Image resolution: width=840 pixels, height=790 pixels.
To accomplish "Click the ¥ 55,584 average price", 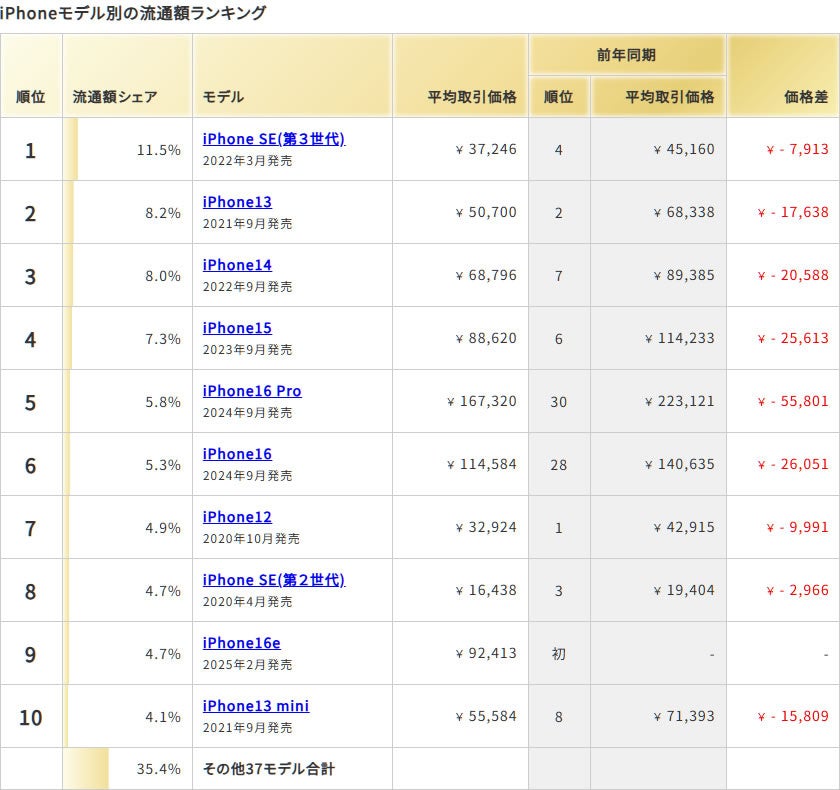I will 486,716.
